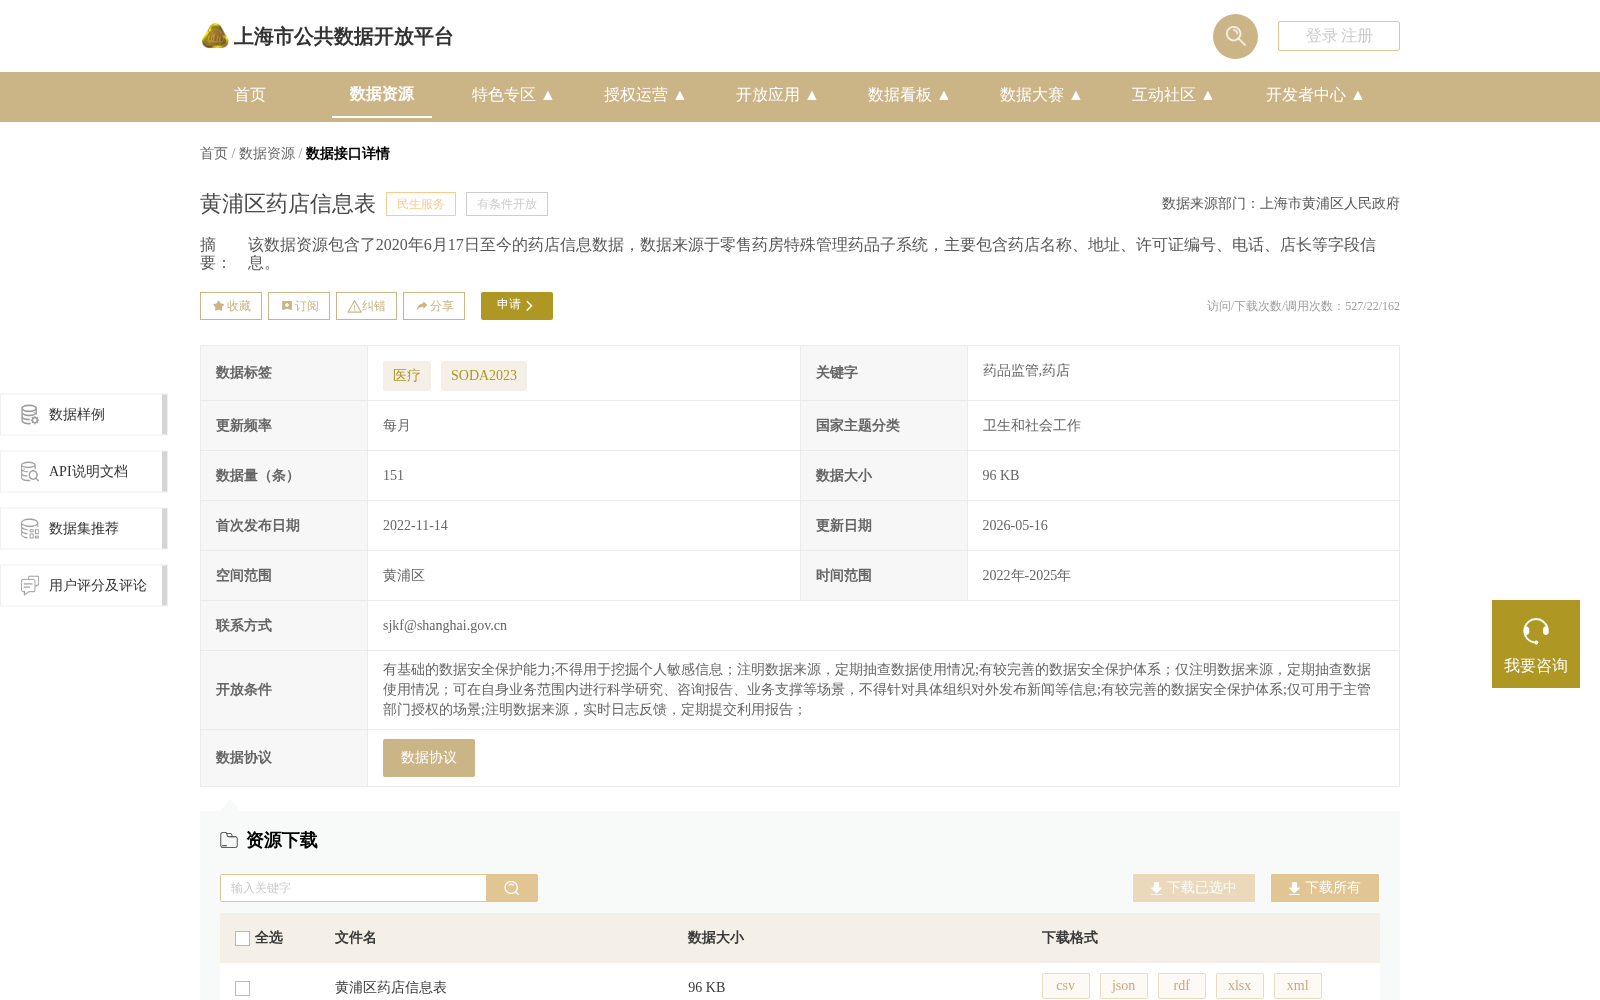Check the 黄浦区药店信息表 file row checkbox

point(242,988)
